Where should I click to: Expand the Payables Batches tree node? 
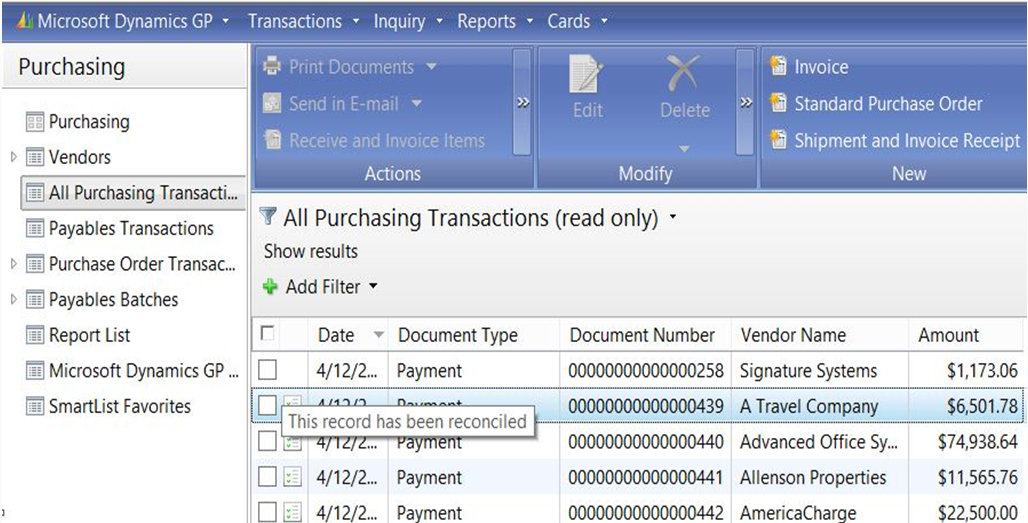point(14,300)
